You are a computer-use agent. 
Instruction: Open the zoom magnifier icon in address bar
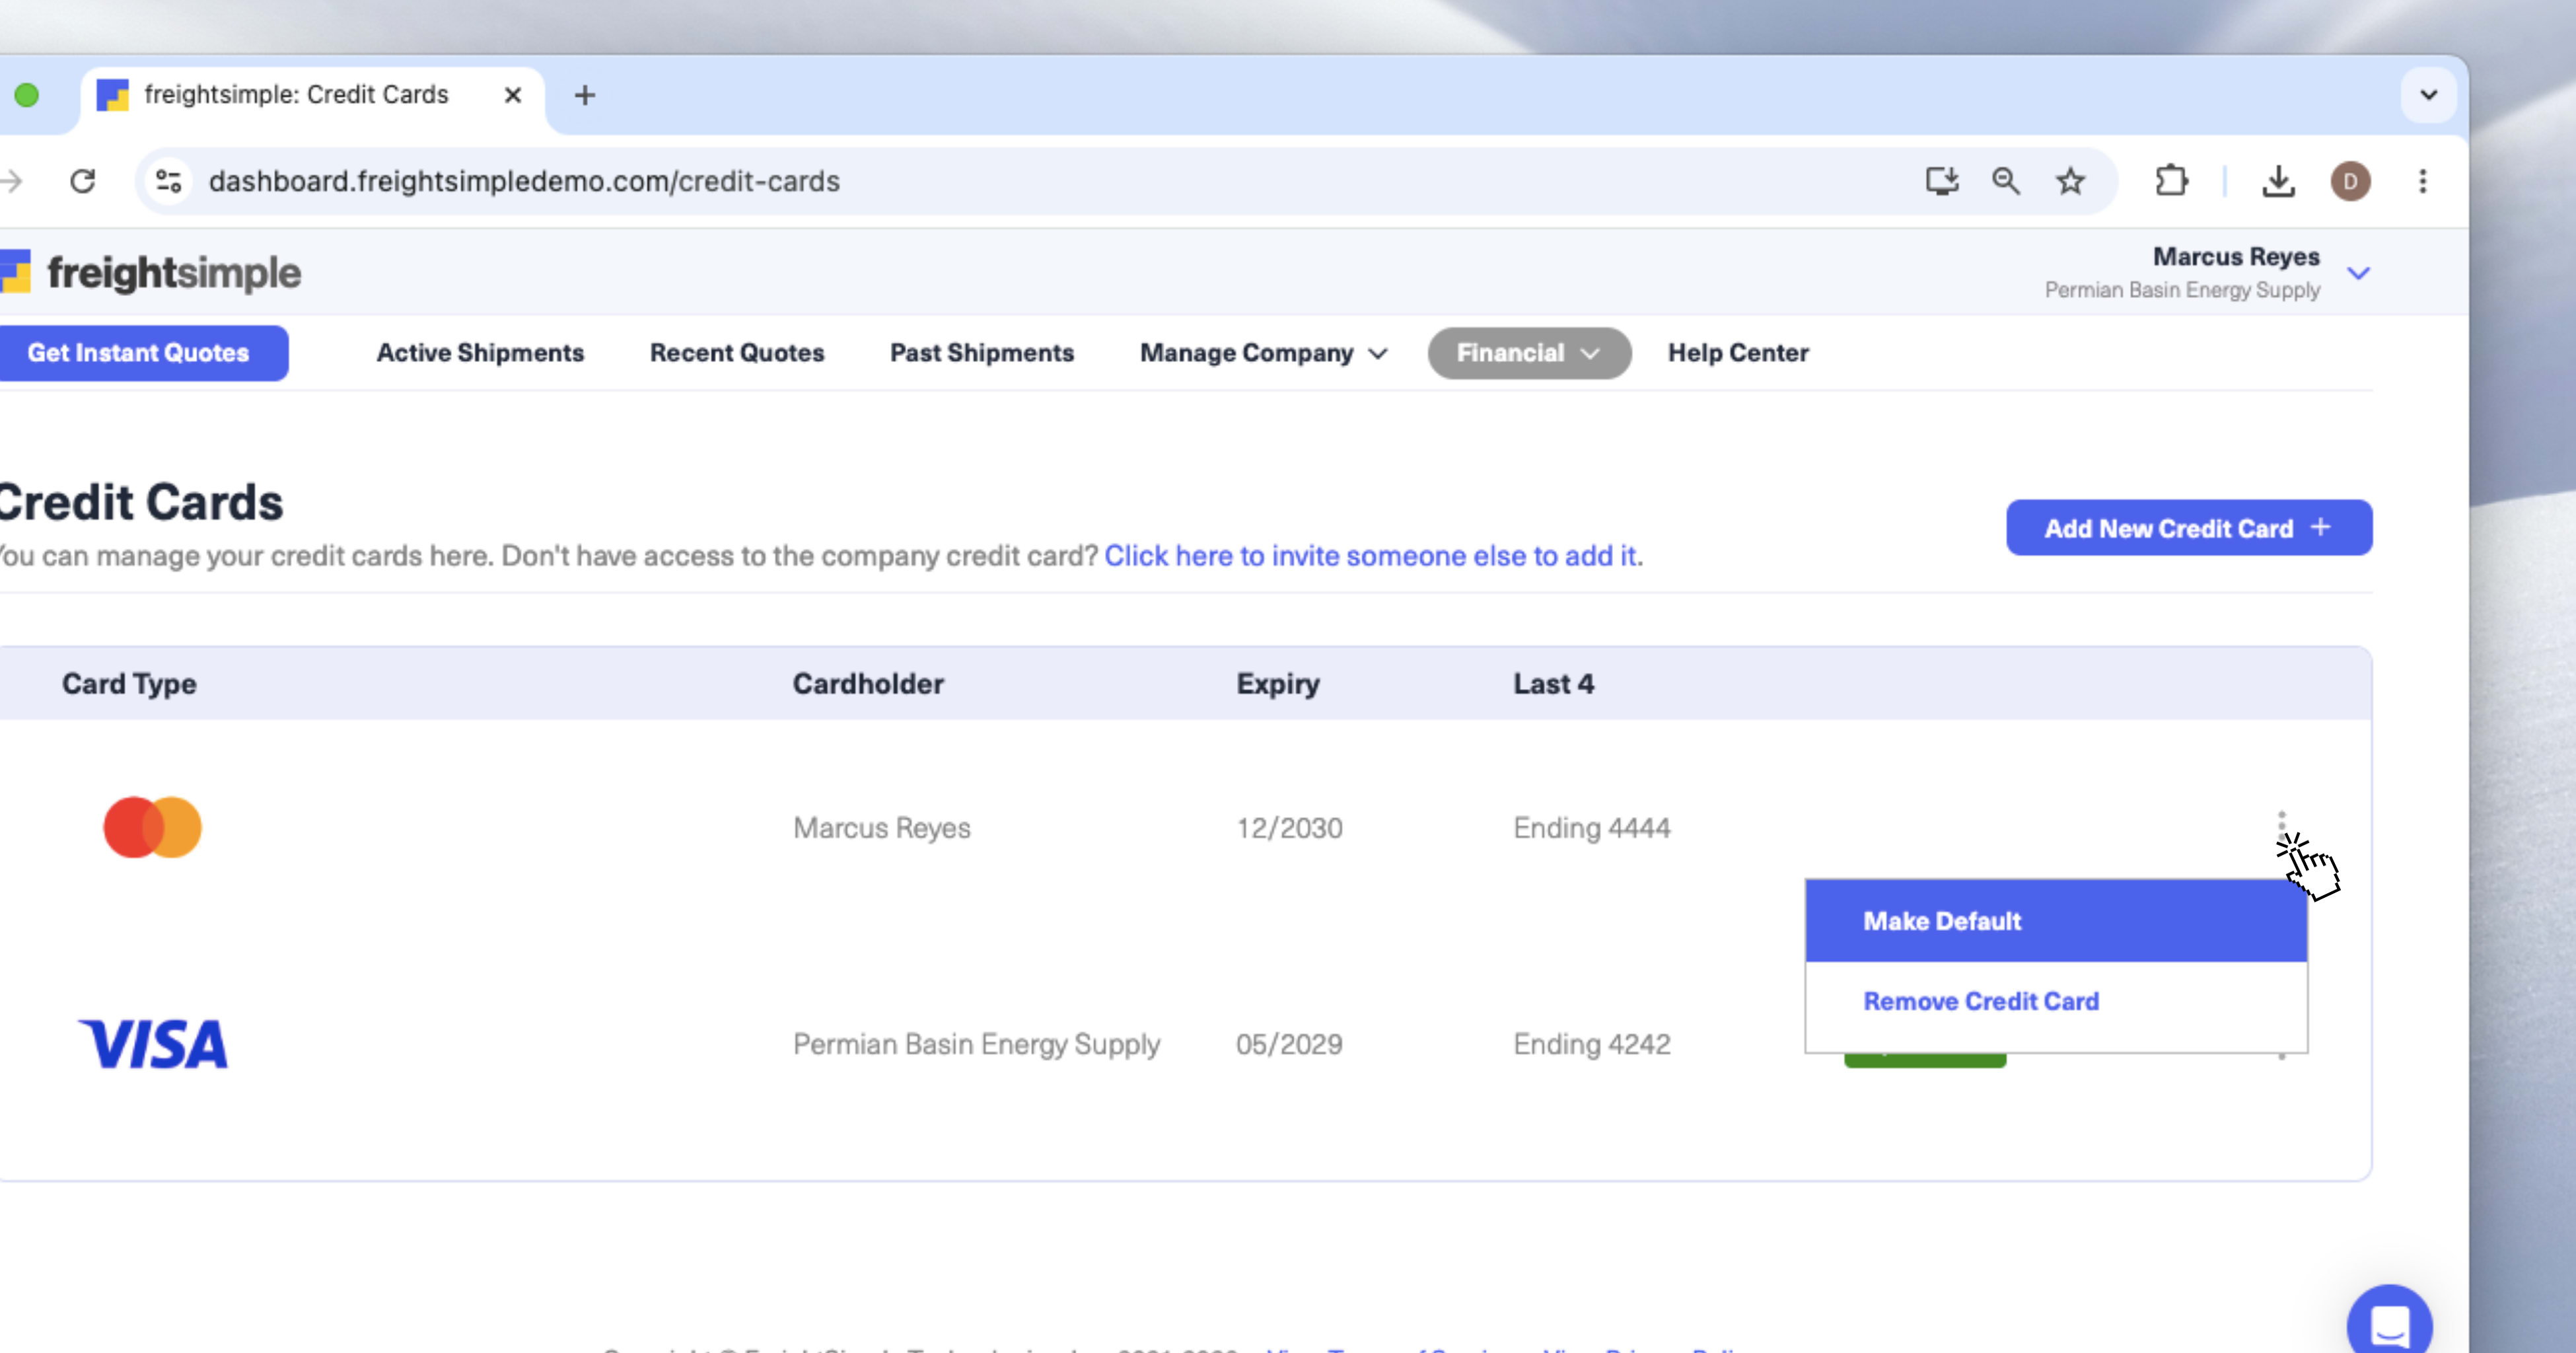click(x=2006, y=181)
